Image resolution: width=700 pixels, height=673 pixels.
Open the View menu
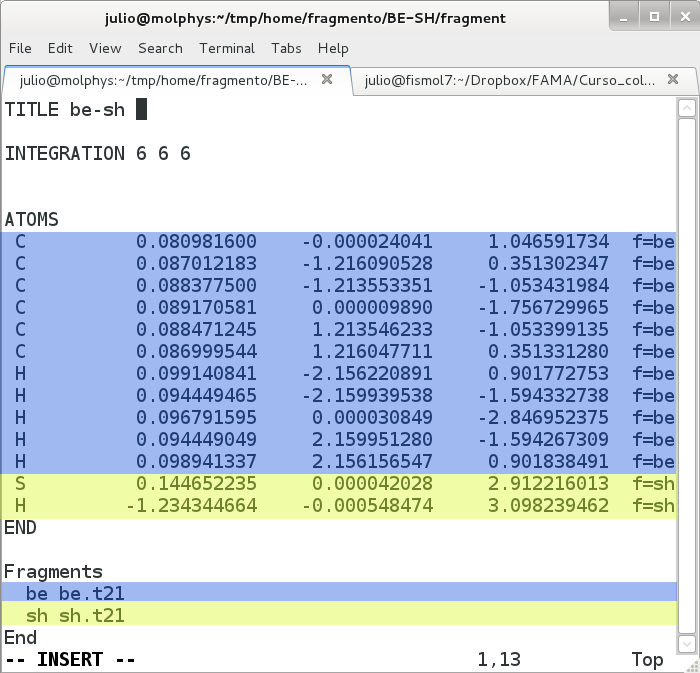[105, 48]
